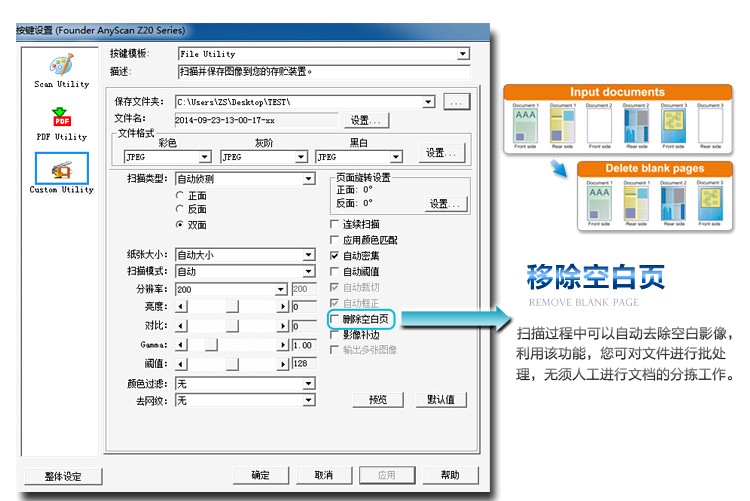Viewport: 750px width, 501px height.
Task: Click the threshold slider left arrow
Action: tap(181, 364)
